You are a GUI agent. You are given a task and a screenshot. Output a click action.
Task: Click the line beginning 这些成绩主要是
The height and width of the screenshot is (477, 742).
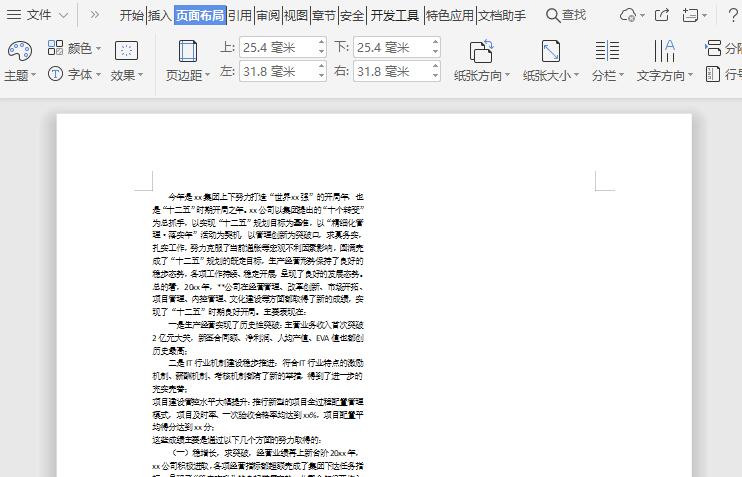[x=237, y=440]
